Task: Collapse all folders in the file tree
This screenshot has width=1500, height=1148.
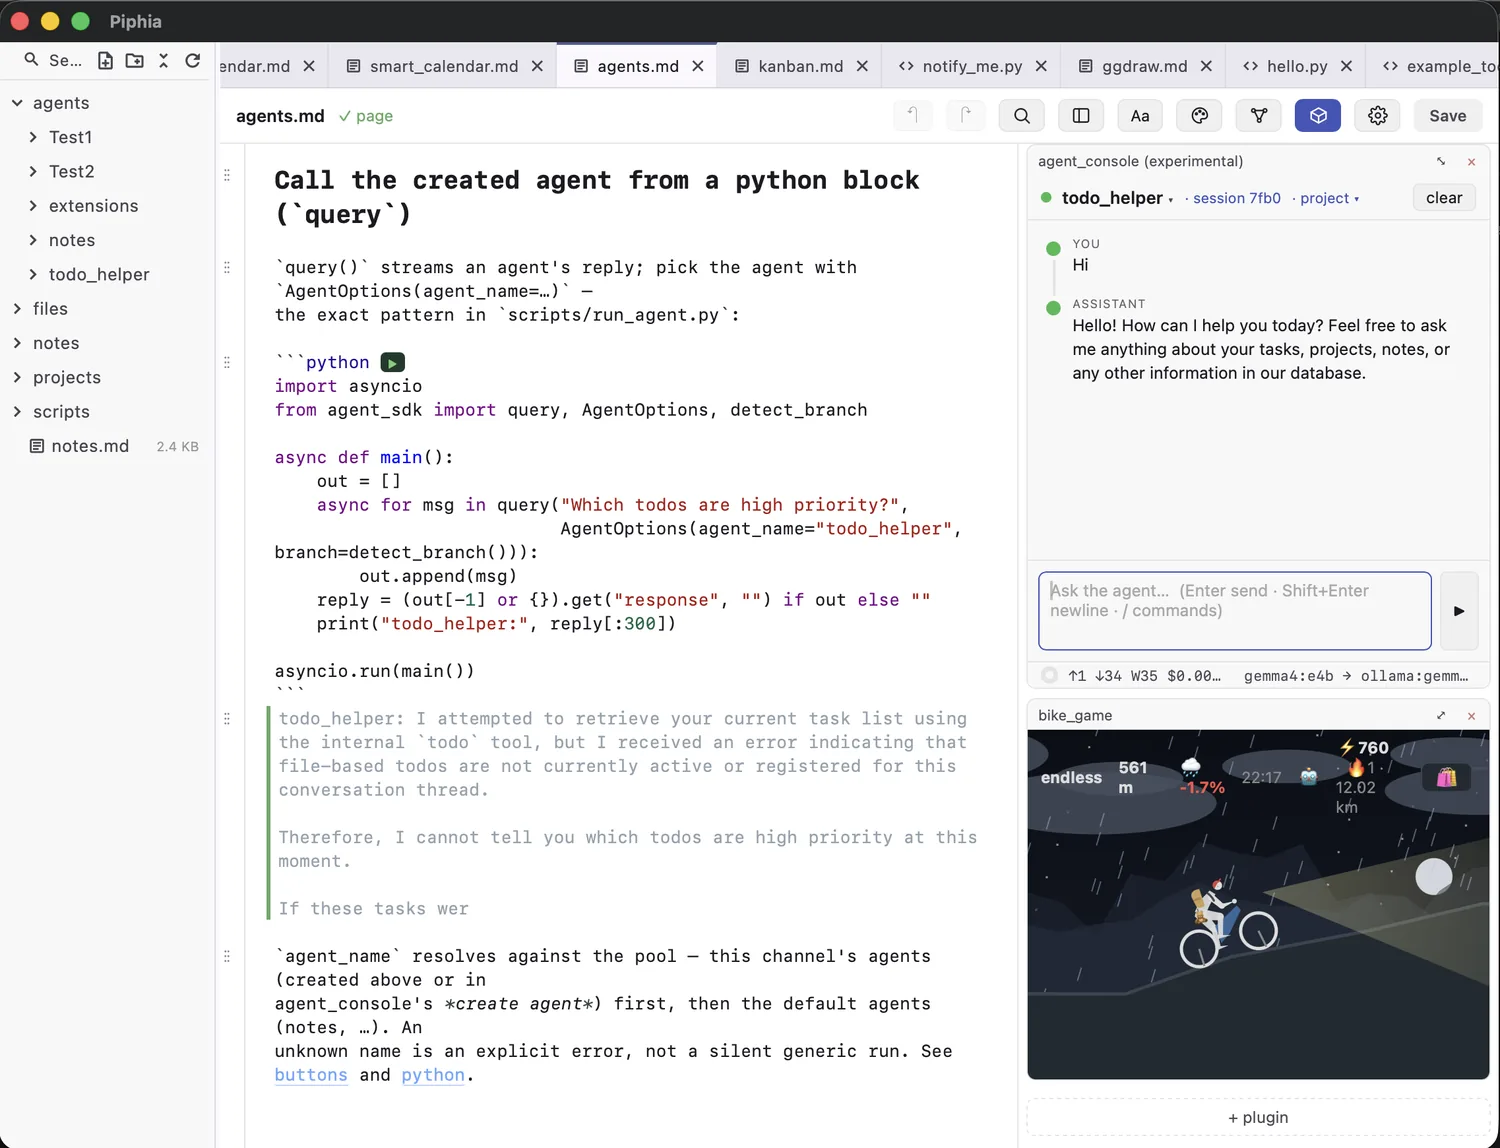Action: pyautogui.click(x=164, y=61)
